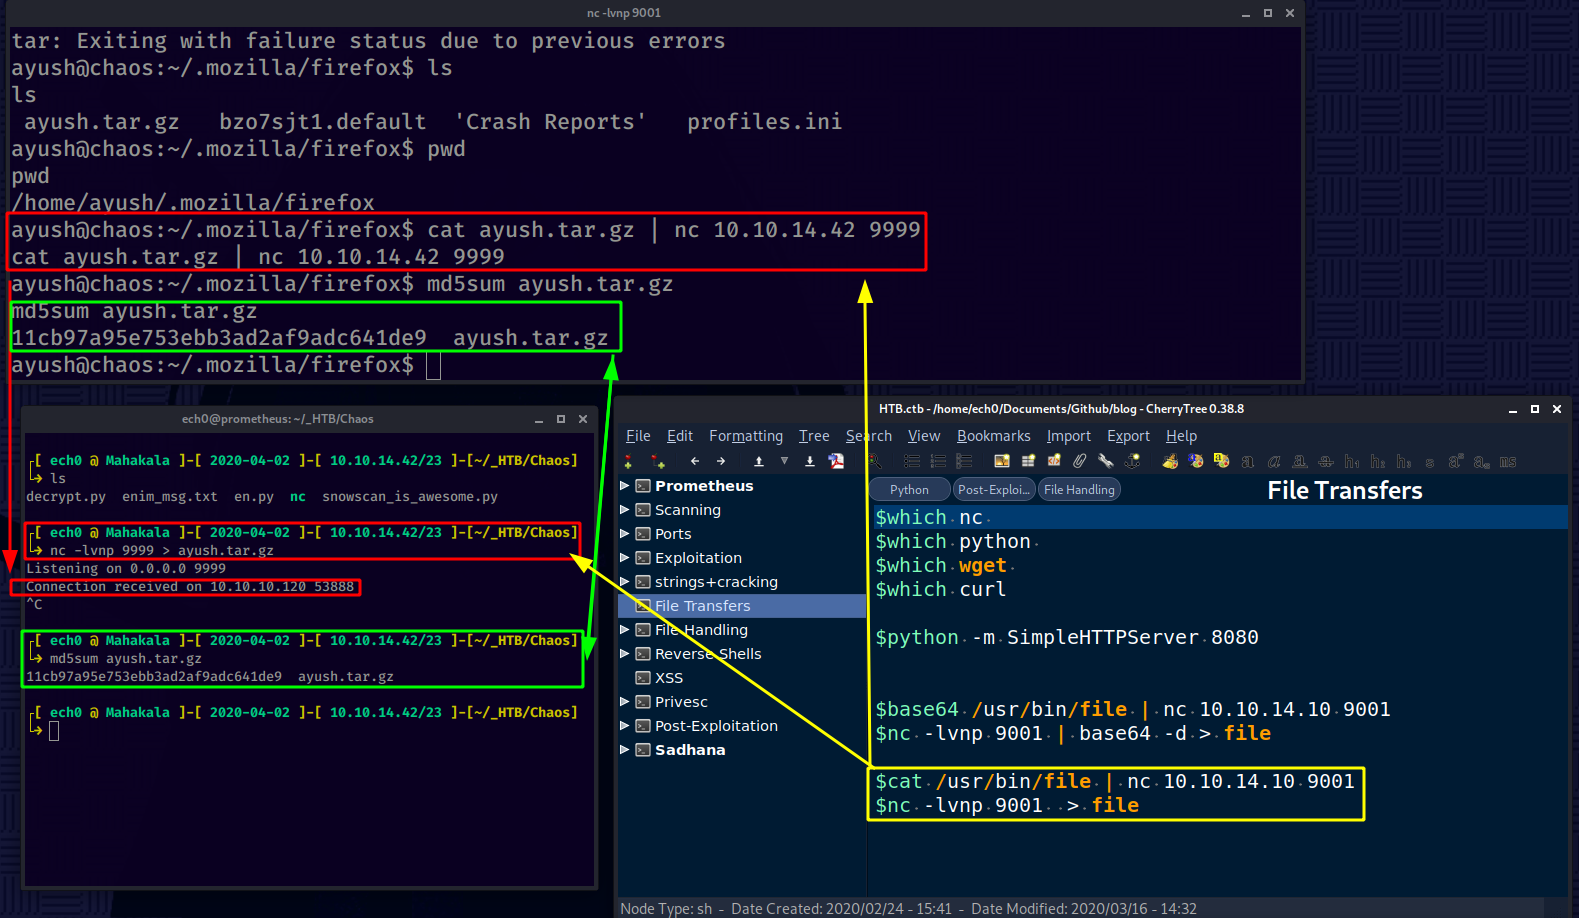The image size is (1579, 918).
Task: Select the Sadhana tree node
Action: (x=690, y=750)
